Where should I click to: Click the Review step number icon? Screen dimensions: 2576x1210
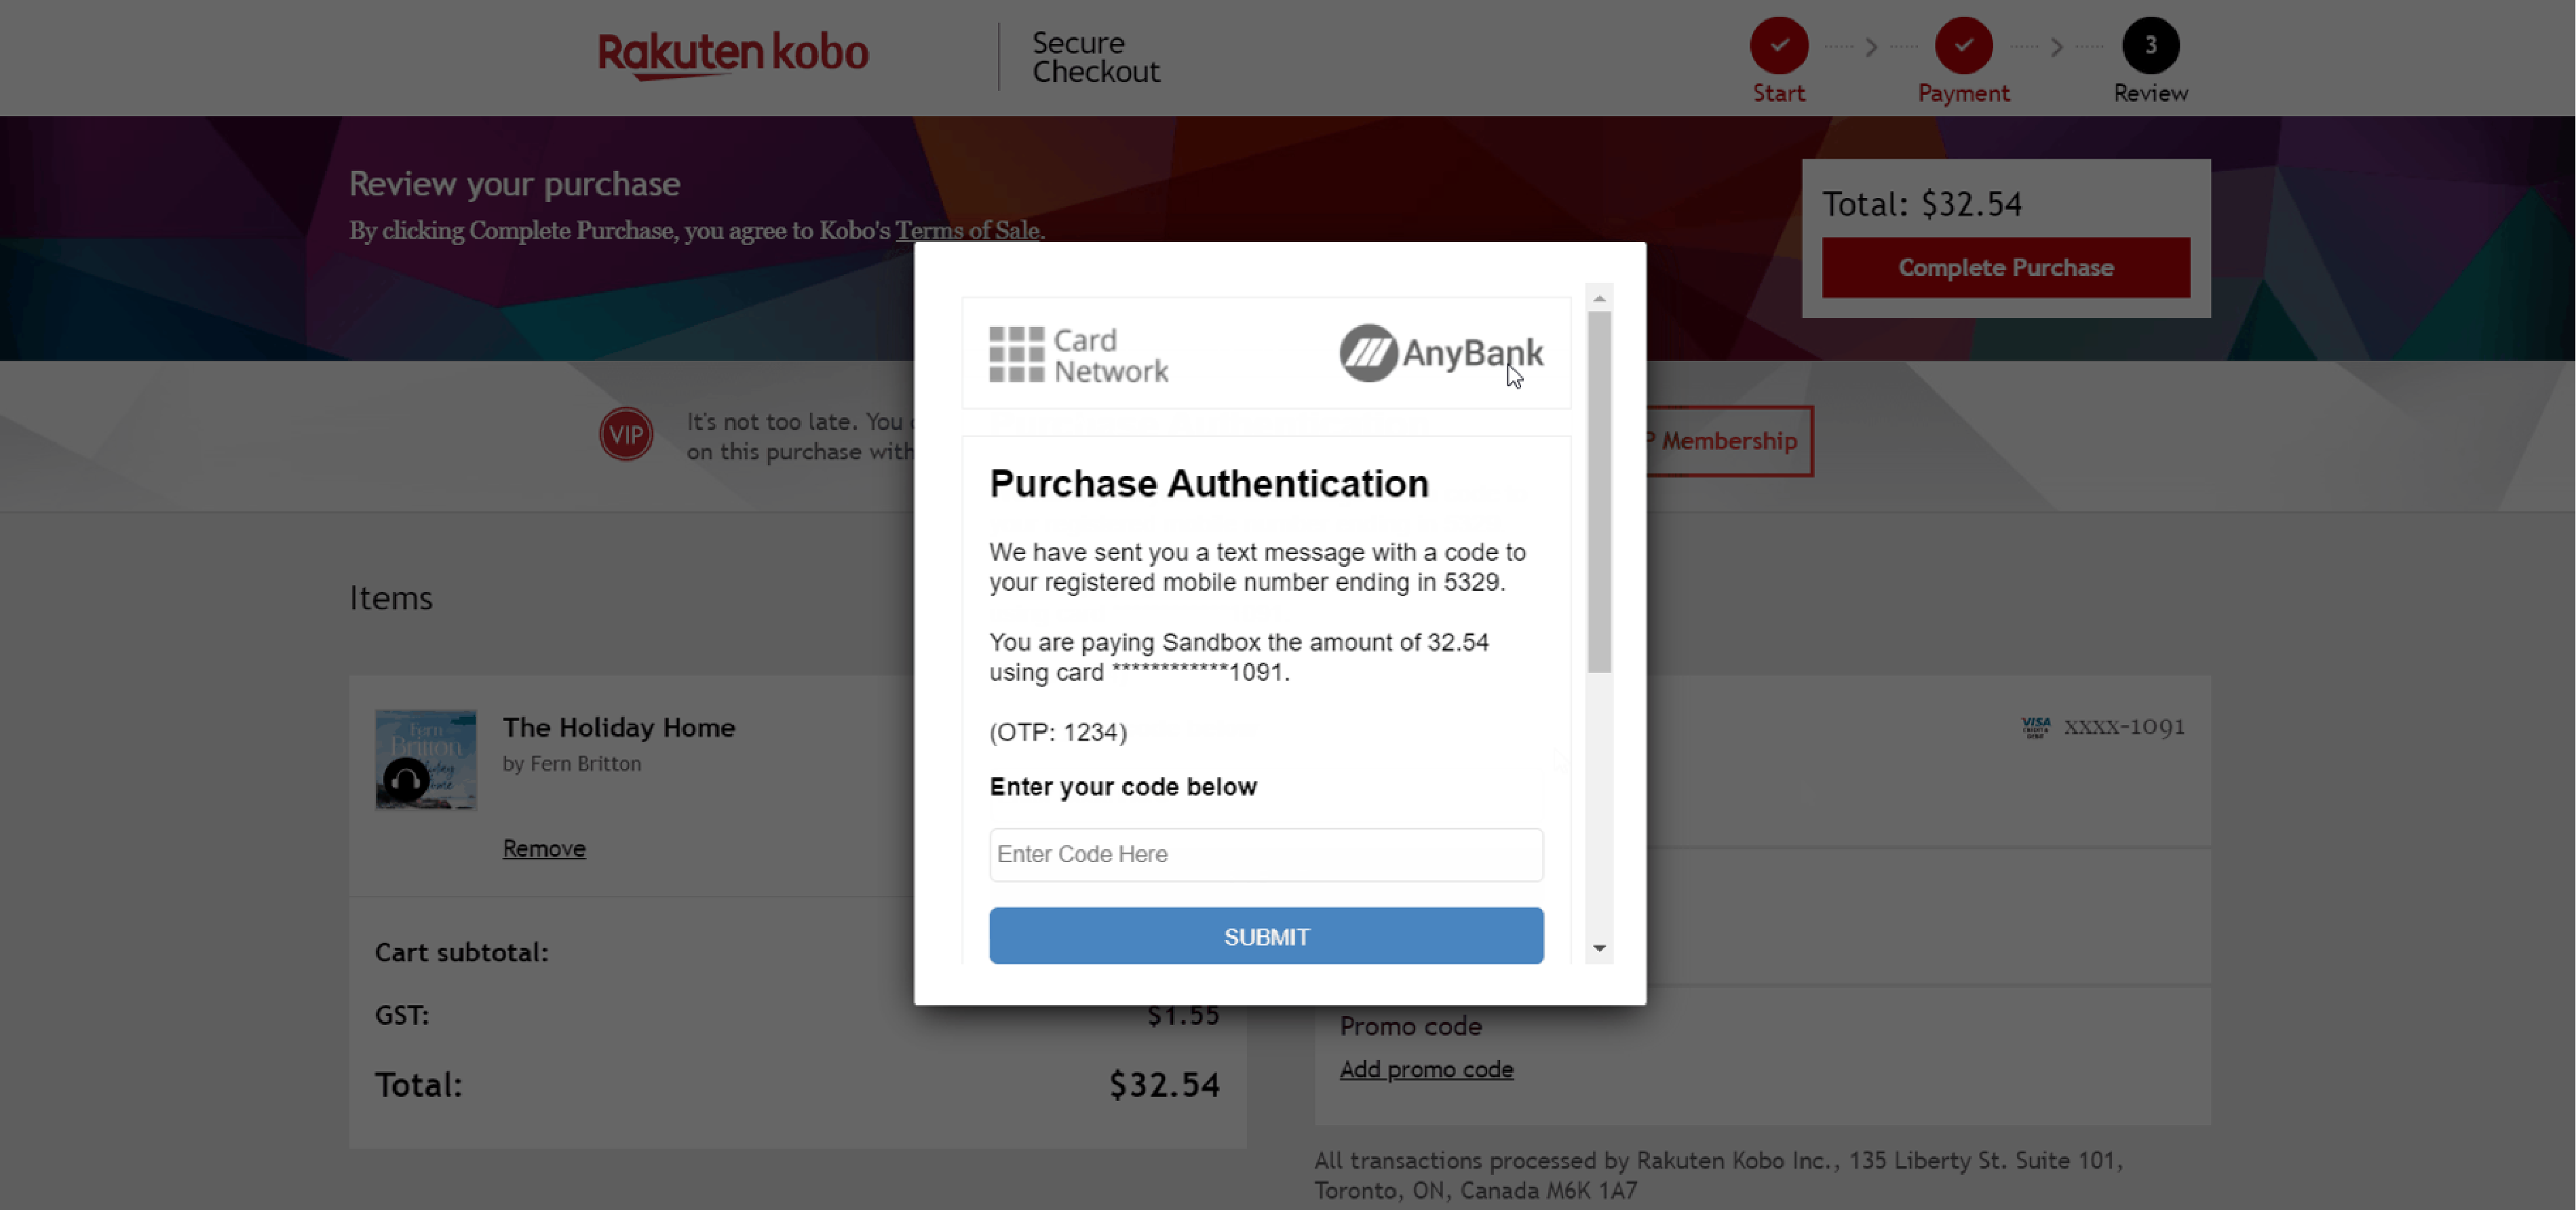[x=2149, y=44]
